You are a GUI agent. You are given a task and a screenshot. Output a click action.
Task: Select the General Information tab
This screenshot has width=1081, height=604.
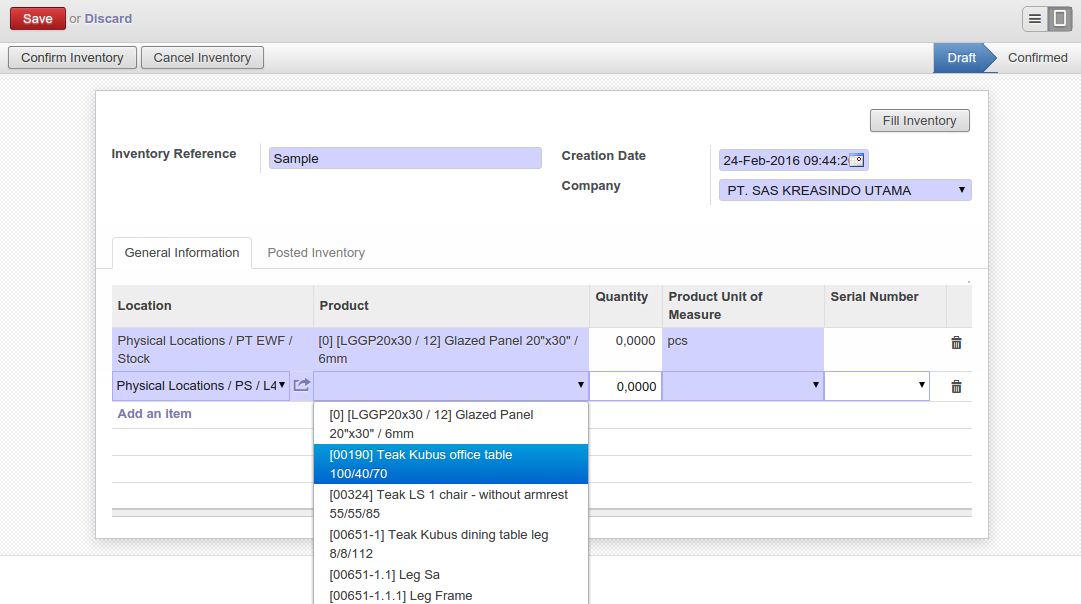(x=182, y=253)
